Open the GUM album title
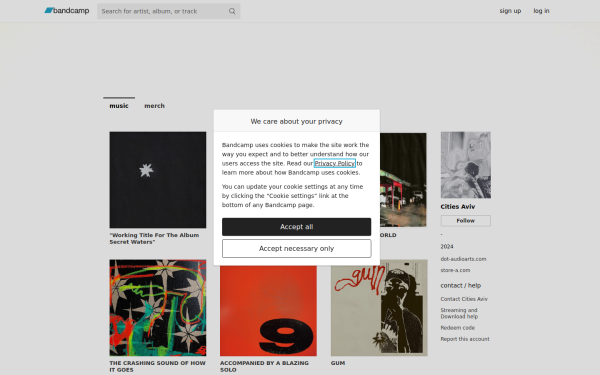The image size is (600, 375). 338,363
